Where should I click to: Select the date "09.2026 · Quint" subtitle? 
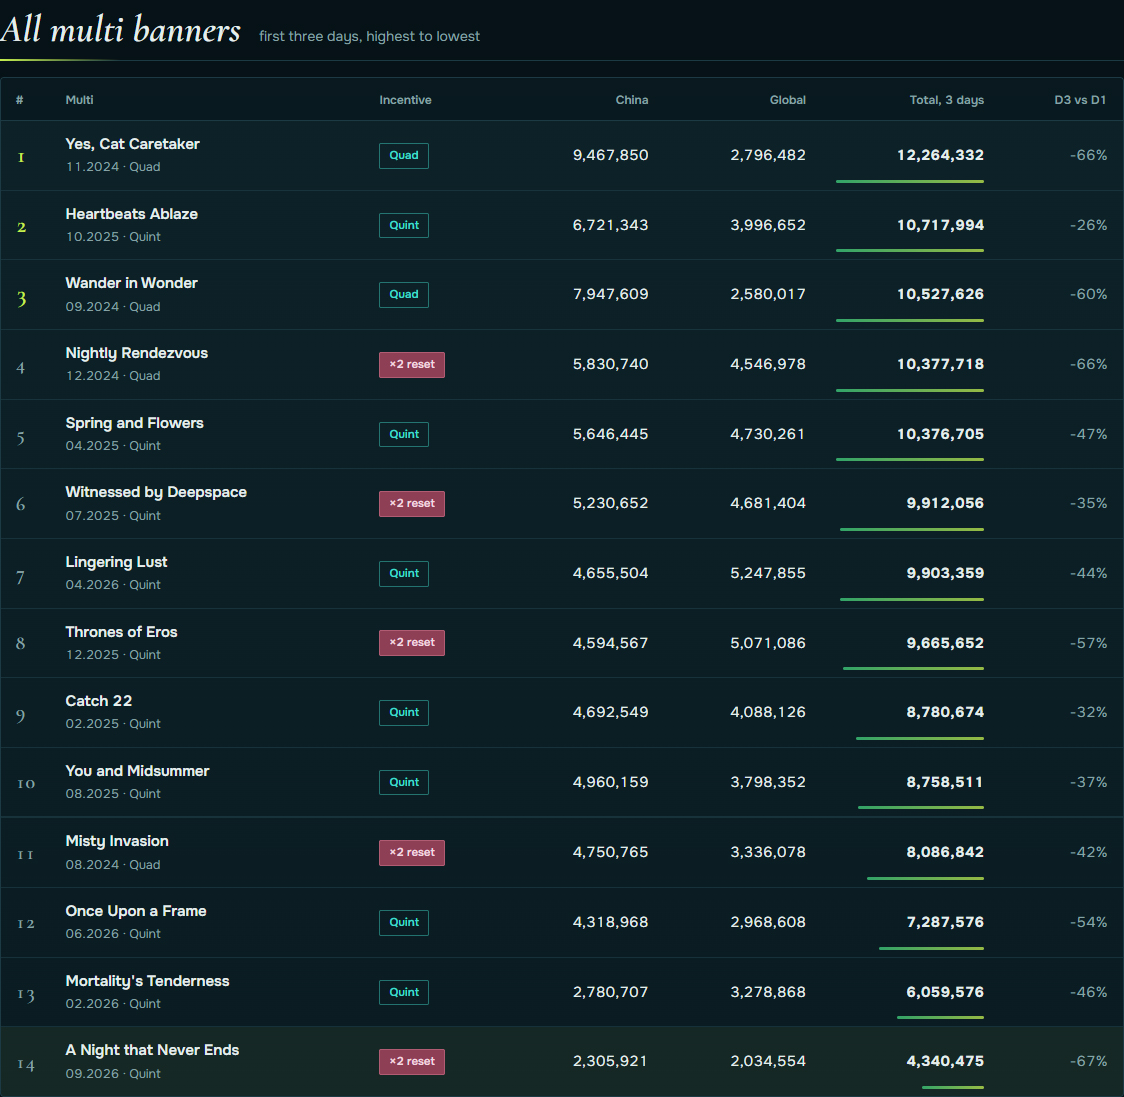[113, 1073]
